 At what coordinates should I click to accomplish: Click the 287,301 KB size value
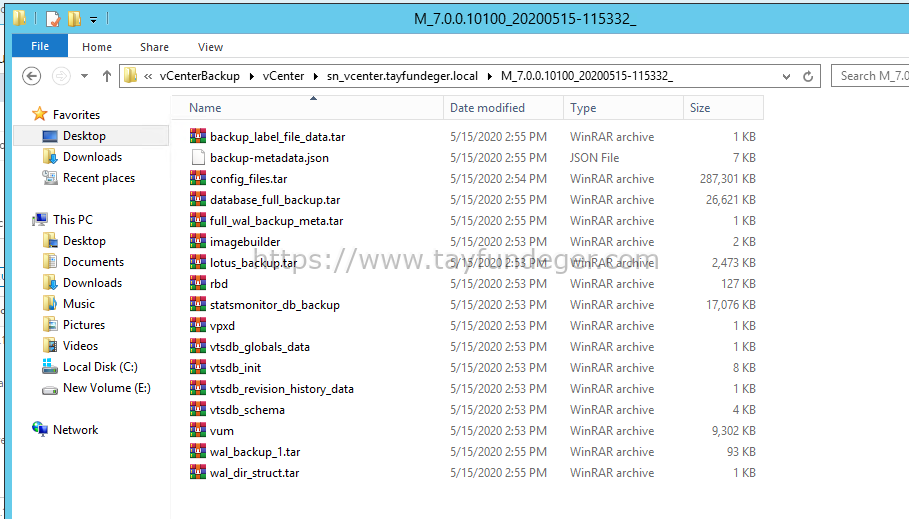[x=728, y=179]
